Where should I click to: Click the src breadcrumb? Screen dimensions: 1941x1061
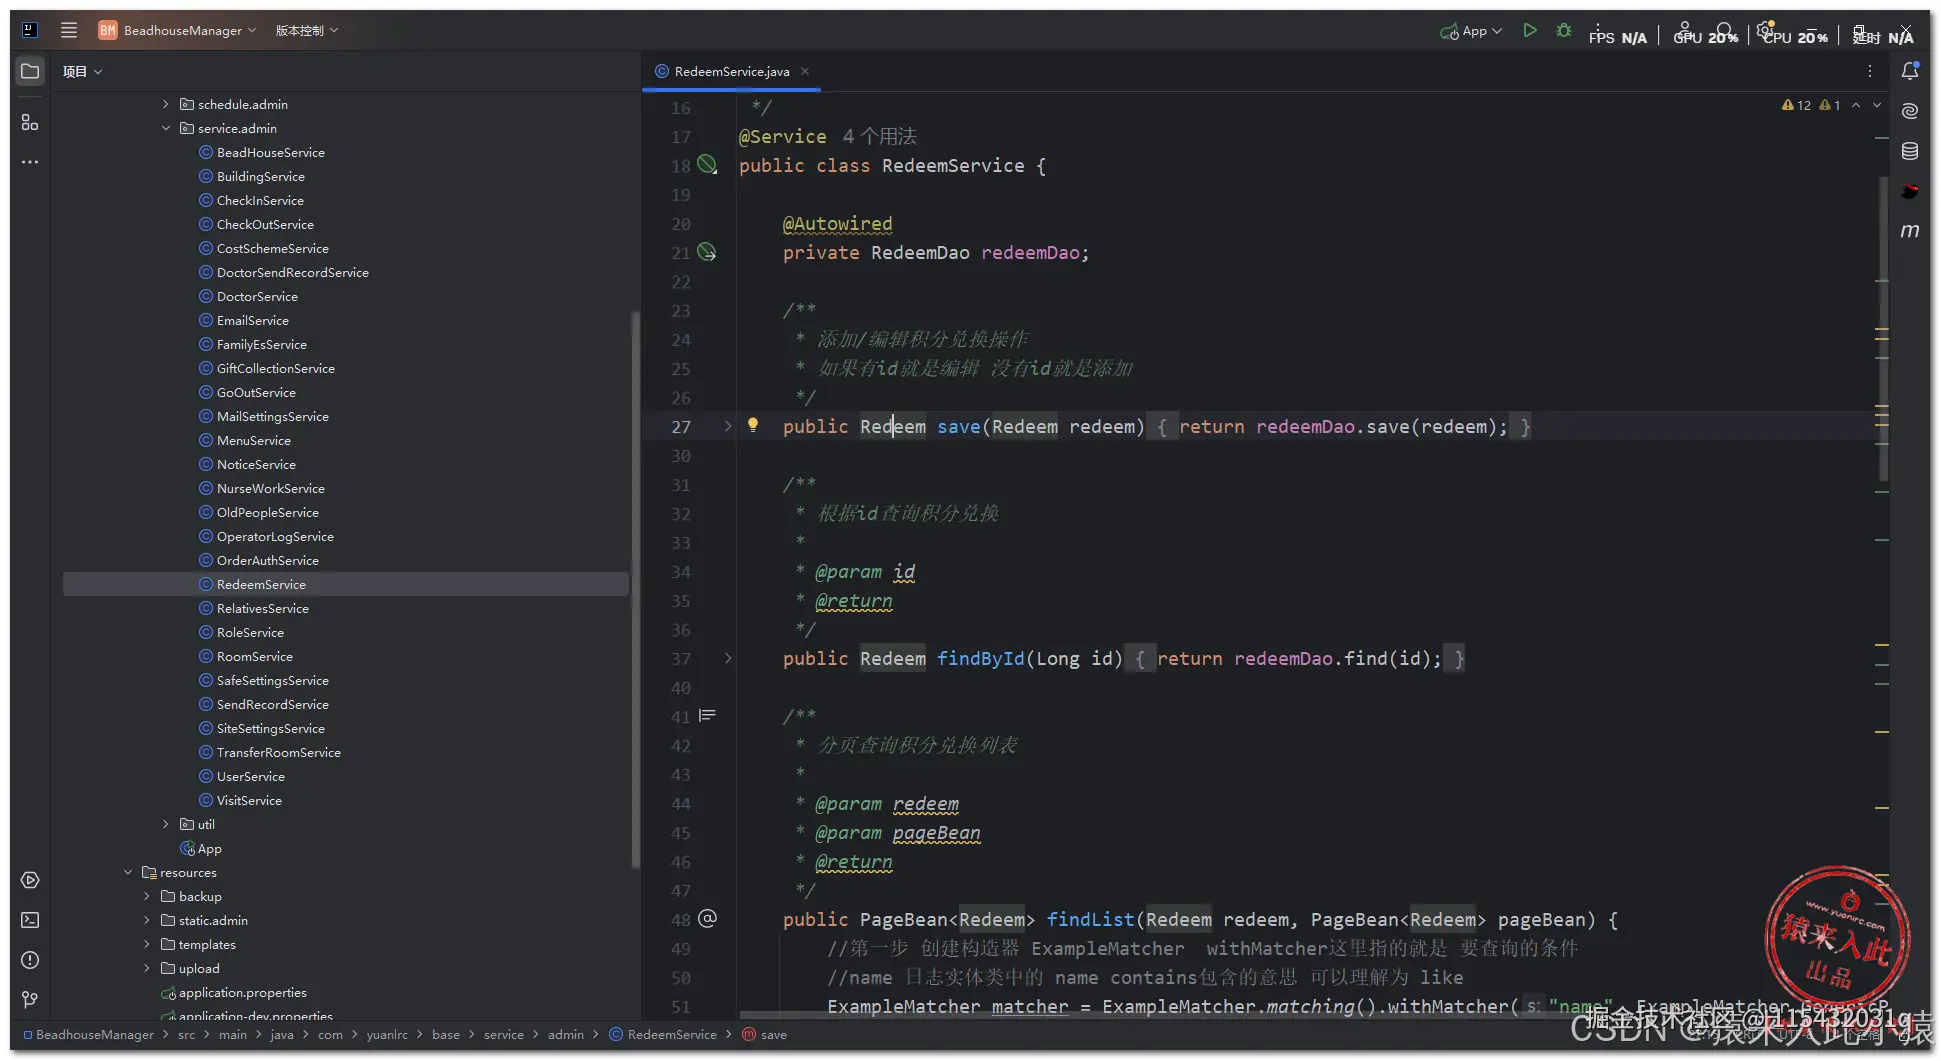point(186,1034)
